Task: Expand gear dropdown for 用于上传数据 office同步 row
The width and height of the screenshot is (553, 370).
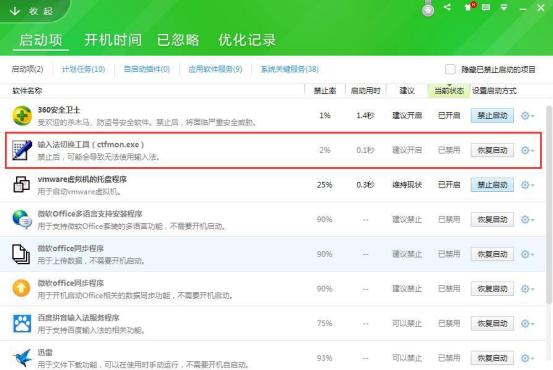Action: point(528,254)
